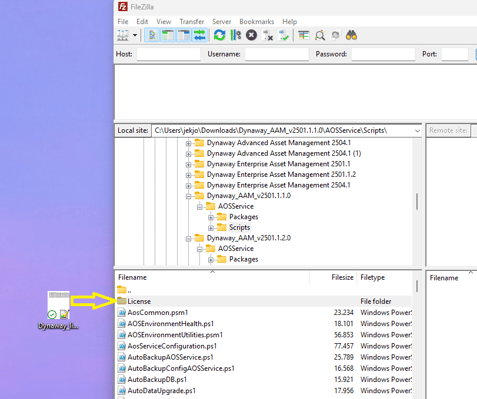Open the View menu
Viewport: 477px width, 399px height.
click(x=164, y=22)
